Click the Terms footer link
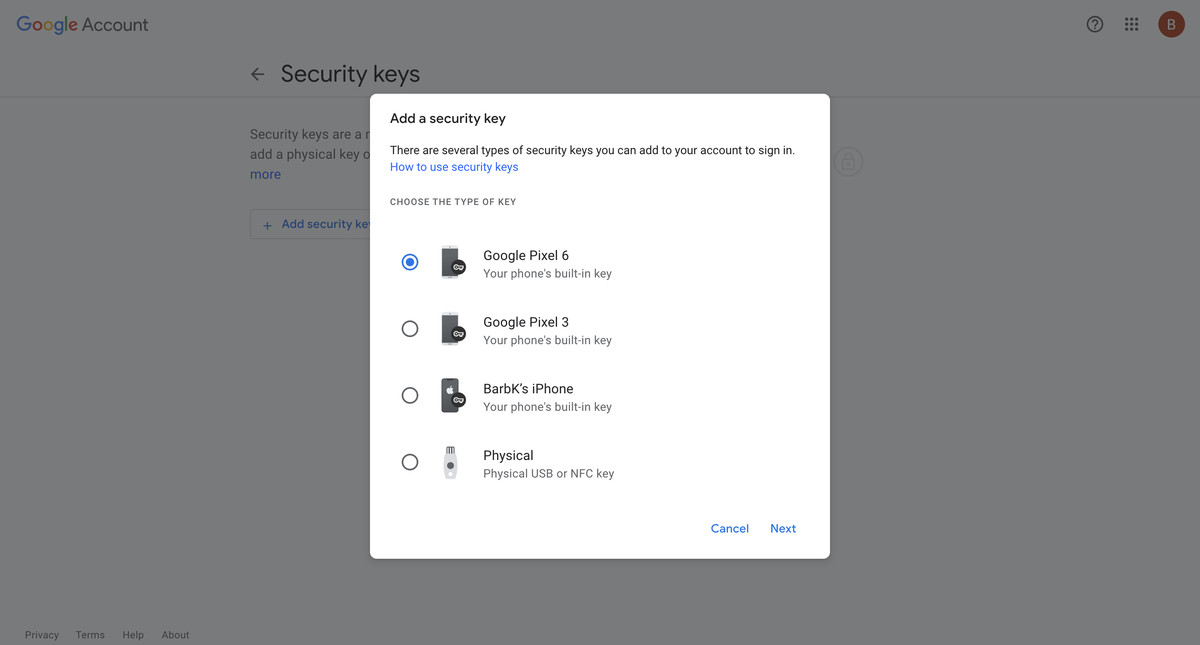The height and width of the screenshot is (645, 1200). tap(90, 634)
